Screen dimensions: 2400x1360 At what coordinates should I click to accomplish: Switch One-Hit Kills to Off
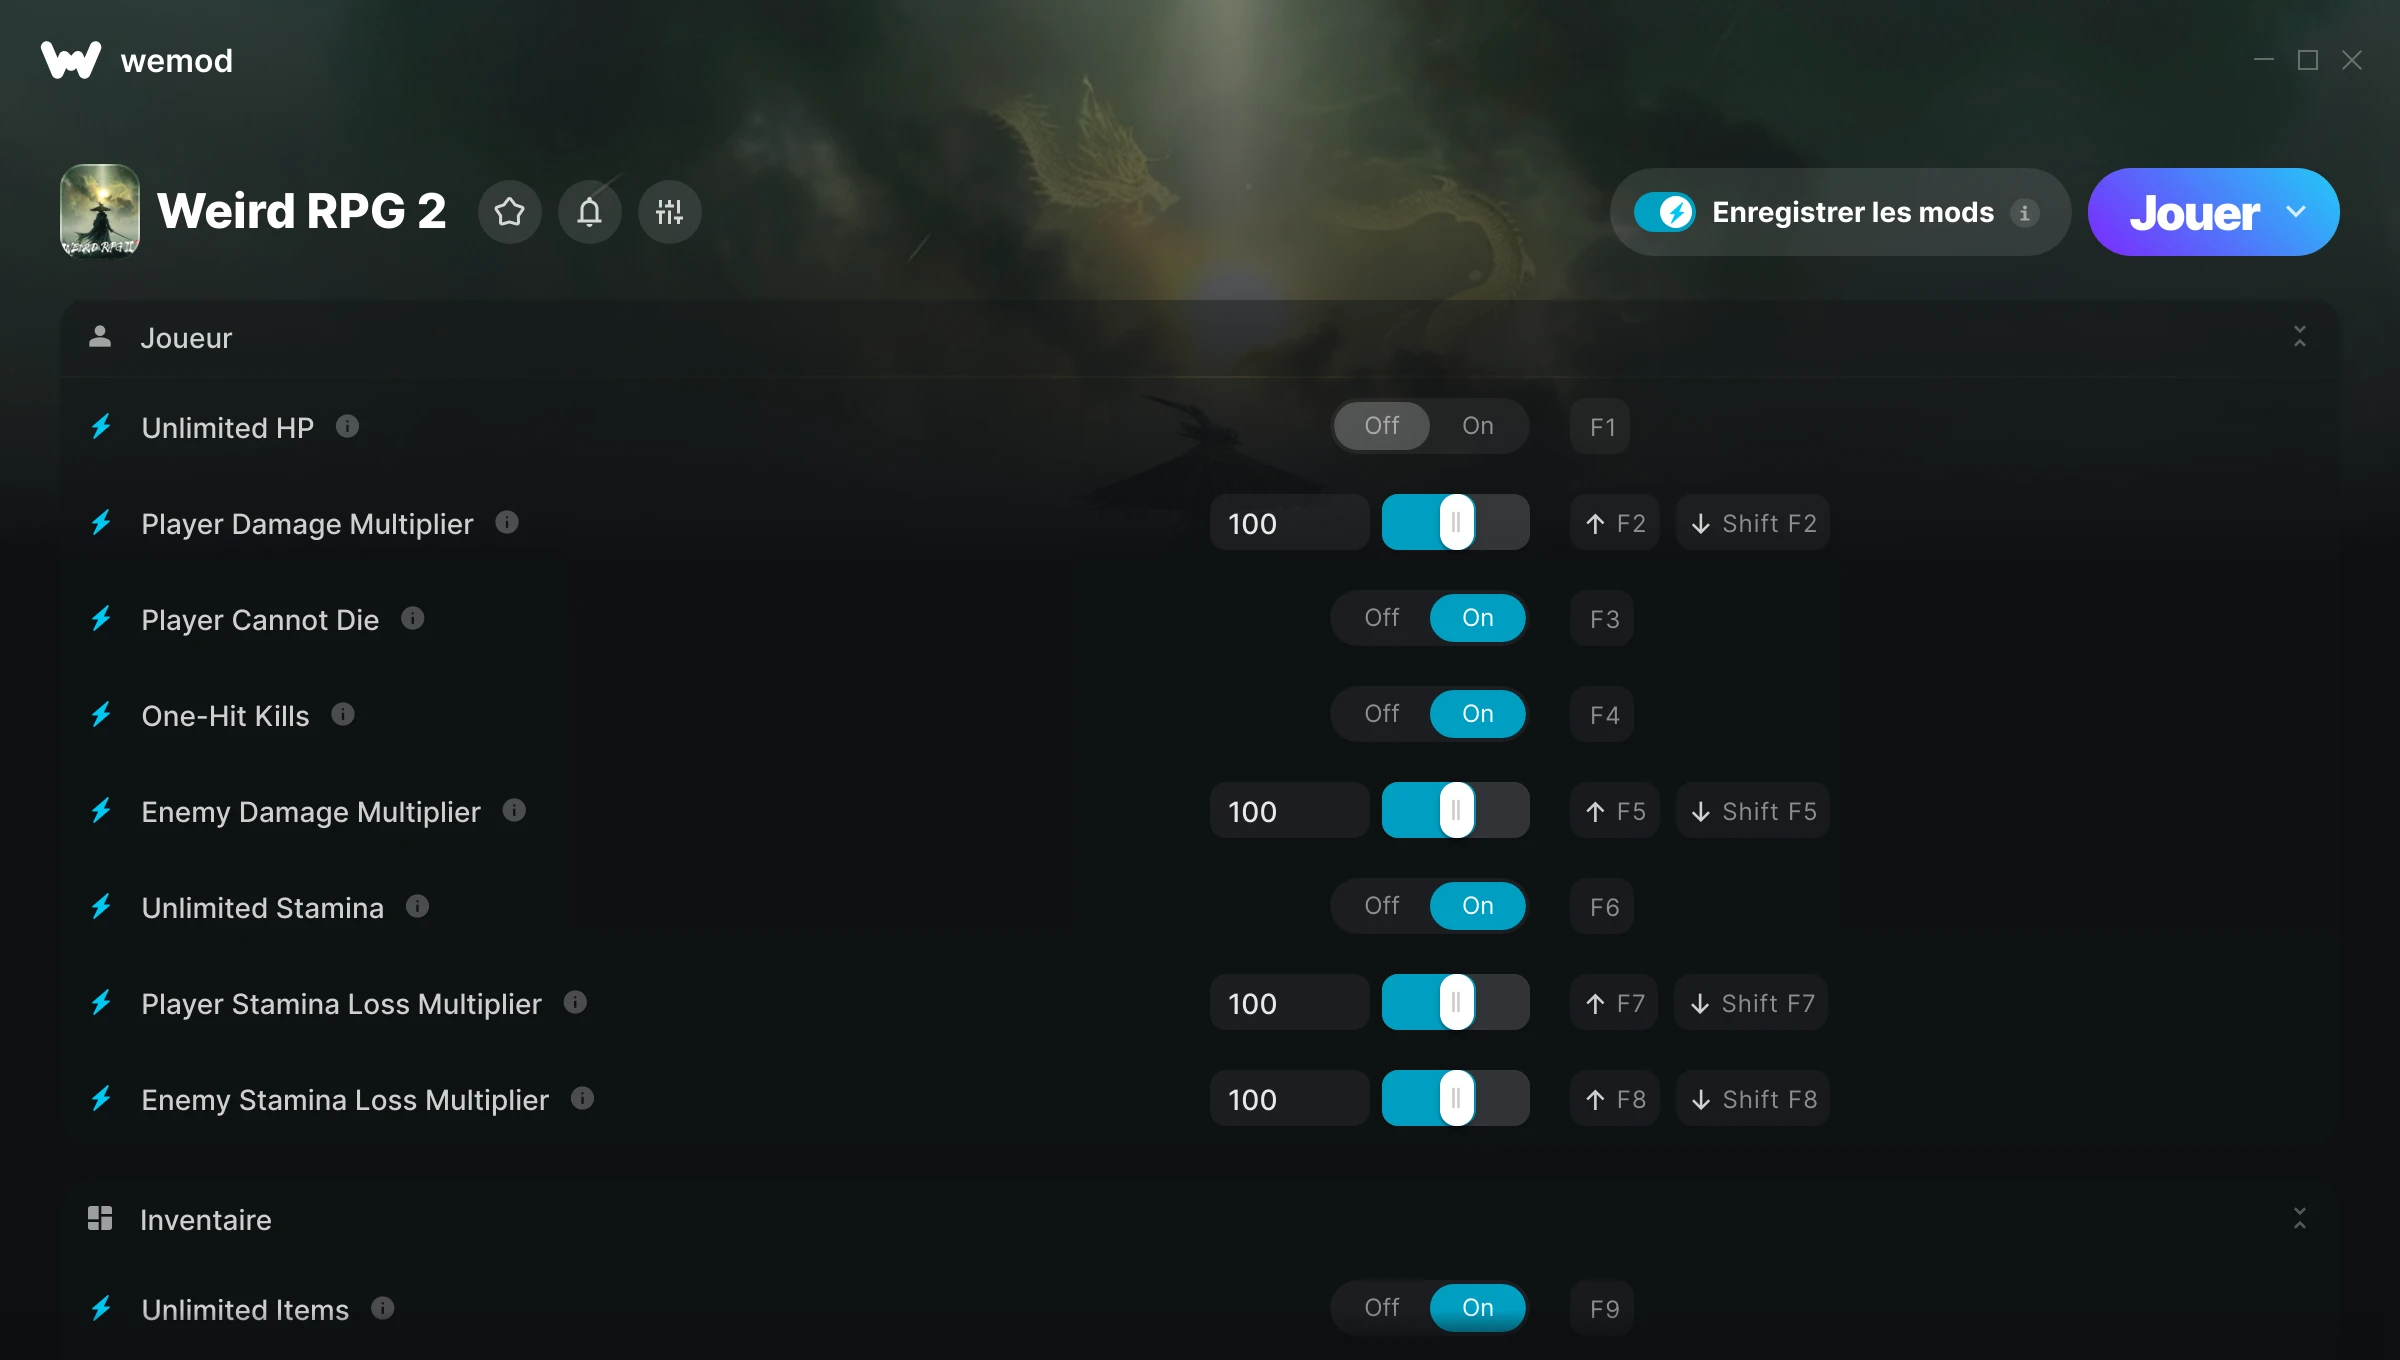(1382, 714)
